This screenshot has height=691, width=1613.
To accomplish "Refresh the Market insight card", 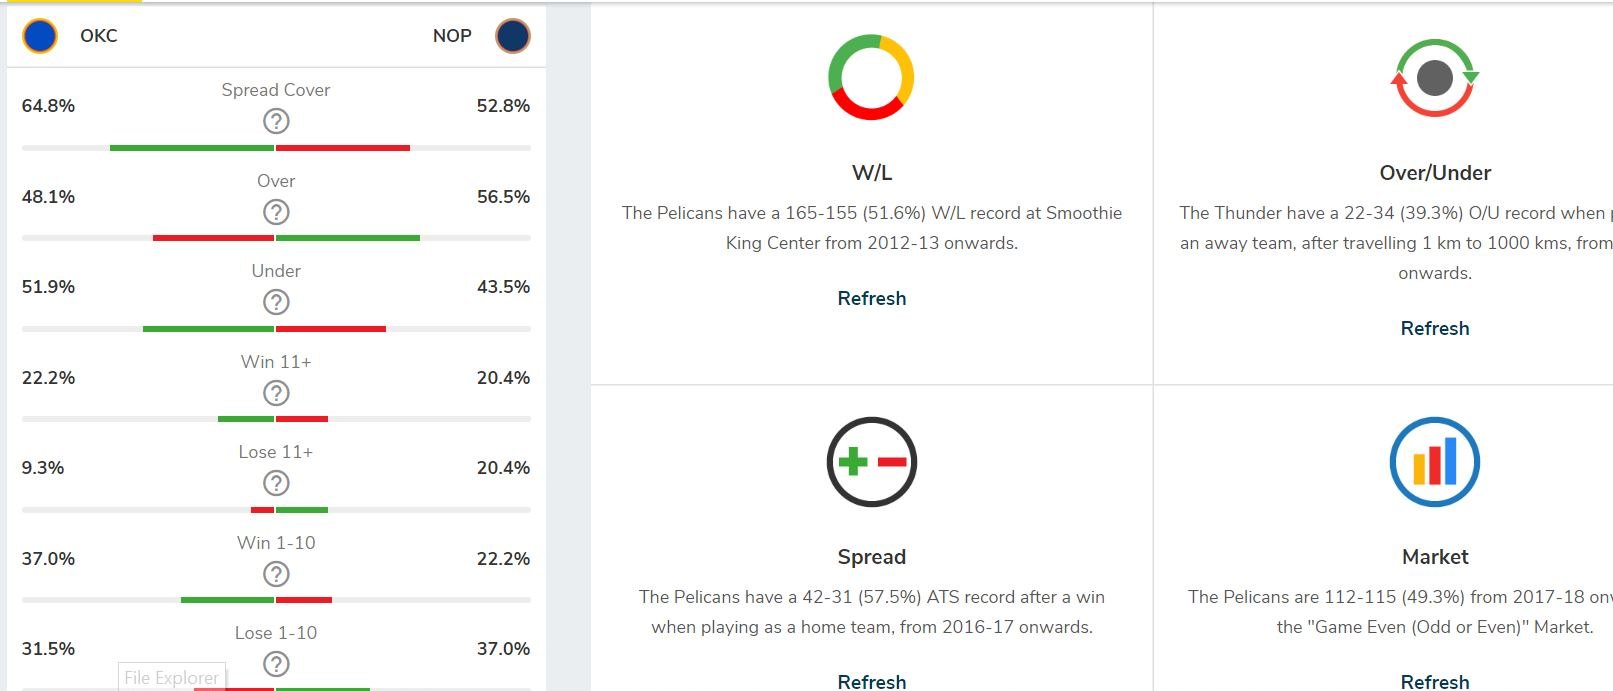I will [1435, 681].
